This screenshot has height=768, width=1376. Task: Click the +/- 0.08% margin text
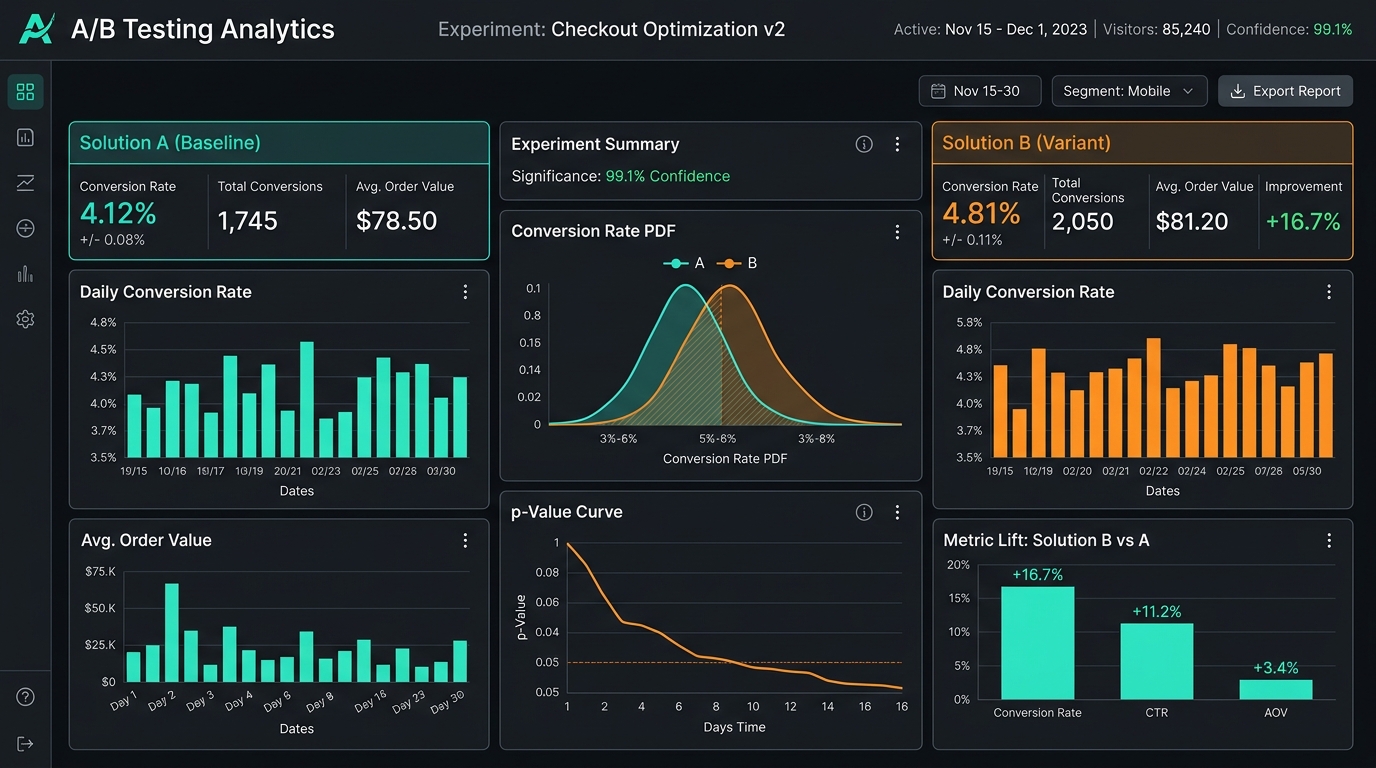(112, 240)
